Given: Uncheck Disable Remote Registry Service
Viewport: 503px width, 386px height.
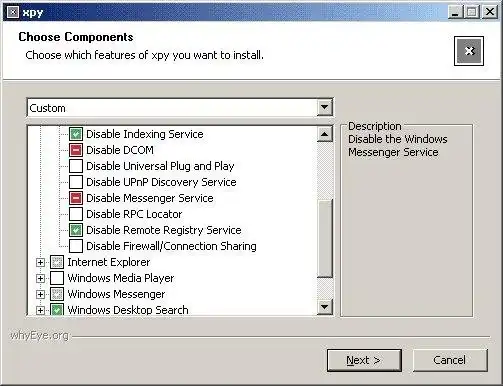Looking at the screenshot, I should pyautogui.click(x=76, y=230).
